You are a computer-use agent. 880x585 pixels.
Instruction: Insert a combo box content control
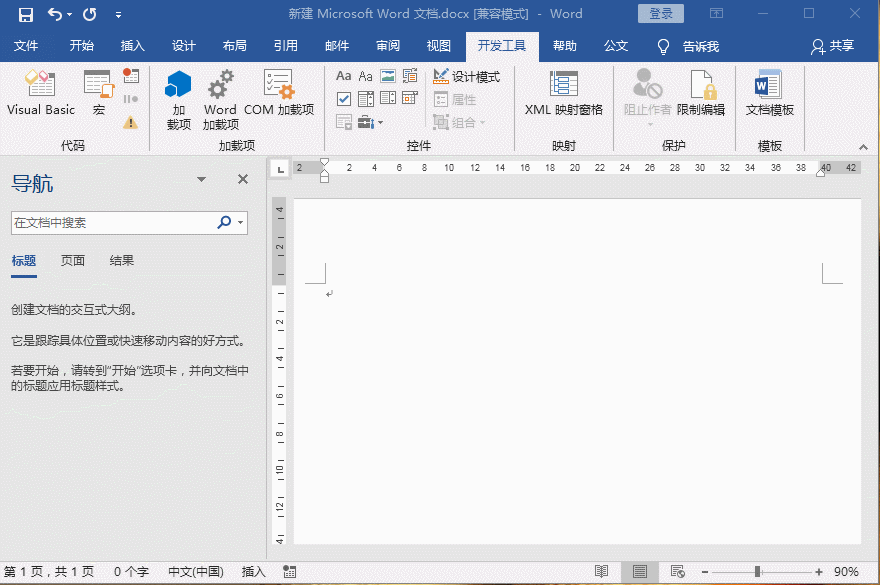(x=365, y=99)
